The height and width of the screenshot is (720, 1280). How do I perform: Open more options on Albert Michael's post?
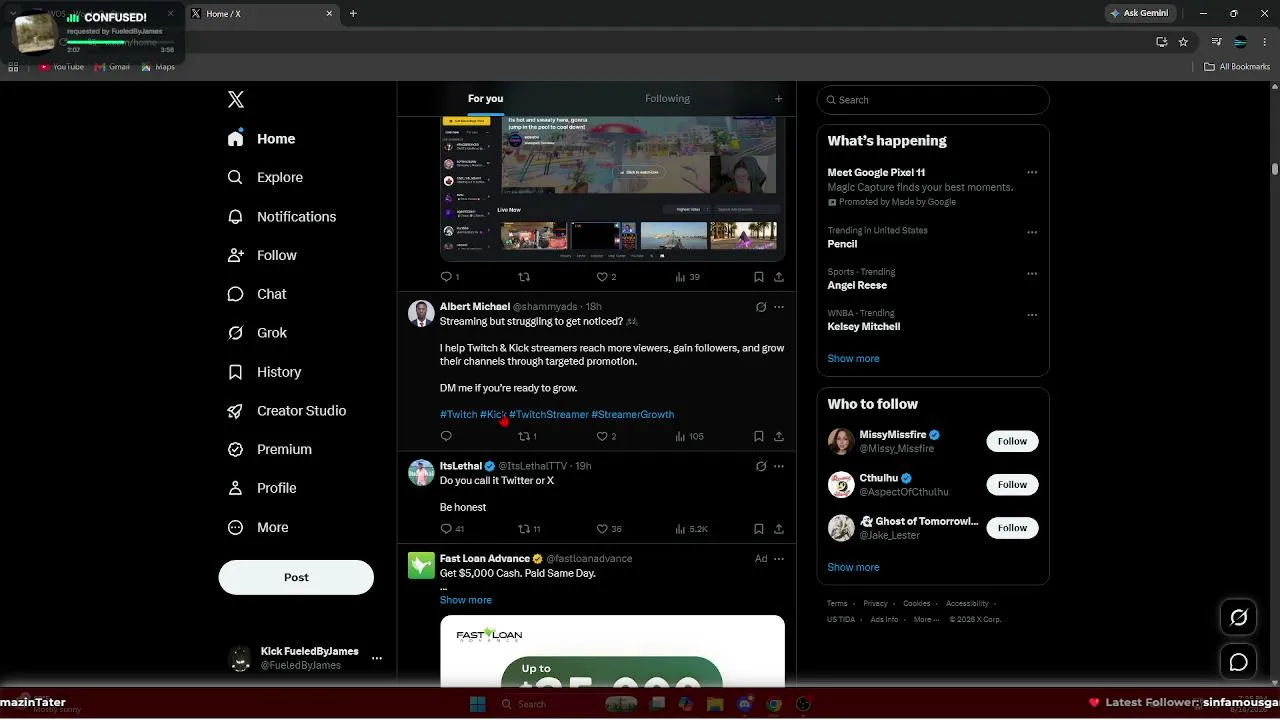[x=779, y=307]
